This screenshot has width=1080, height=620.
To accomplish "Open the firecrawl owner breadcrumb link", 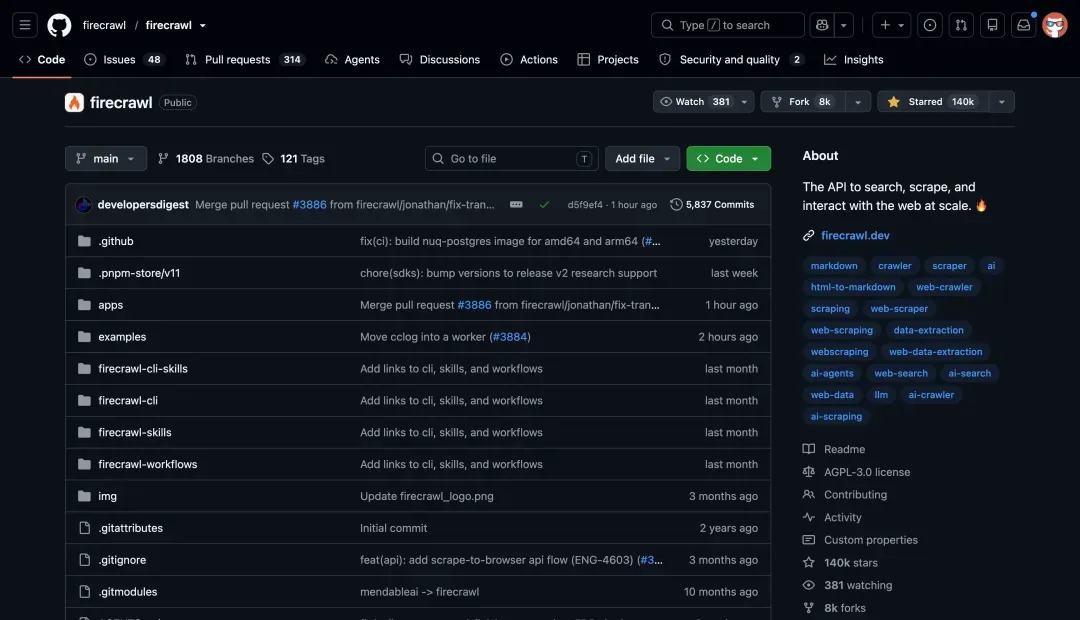I will click(104, 25).
